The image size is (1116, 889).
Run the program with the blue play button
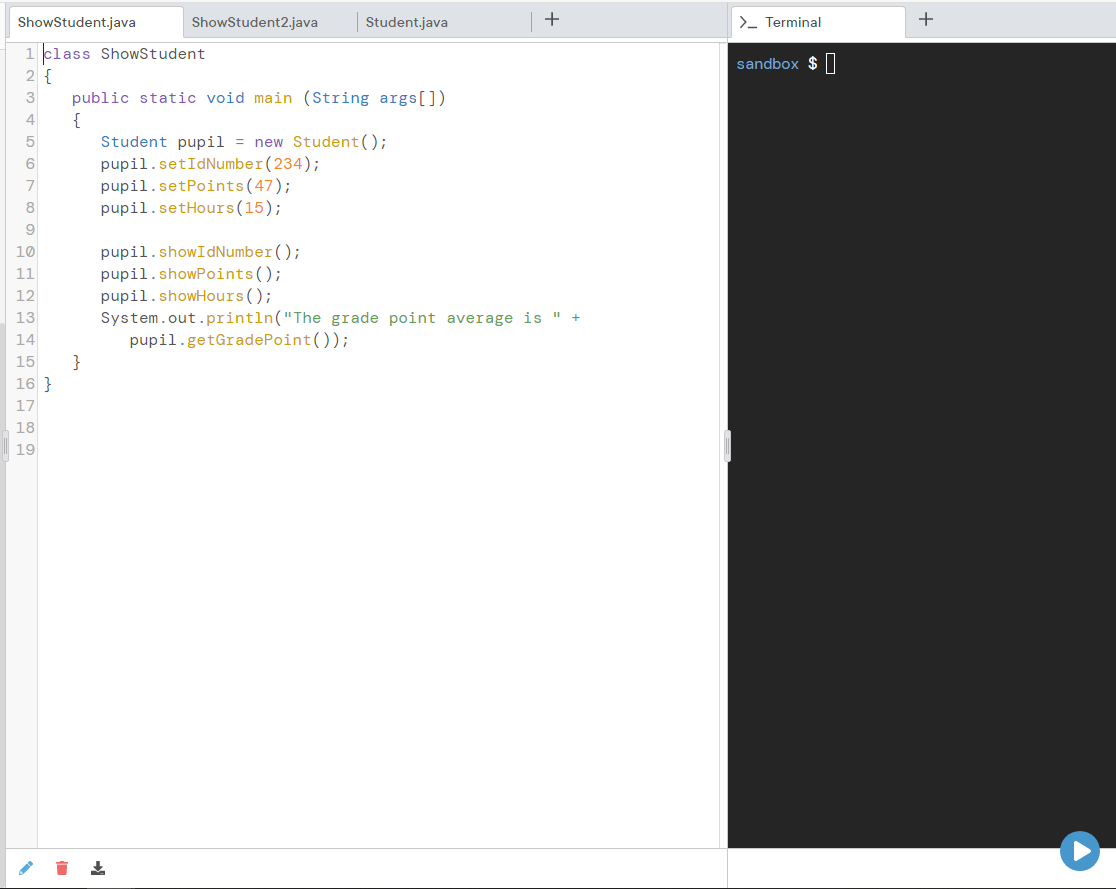pyautogui.click(x=1079, y=851)
